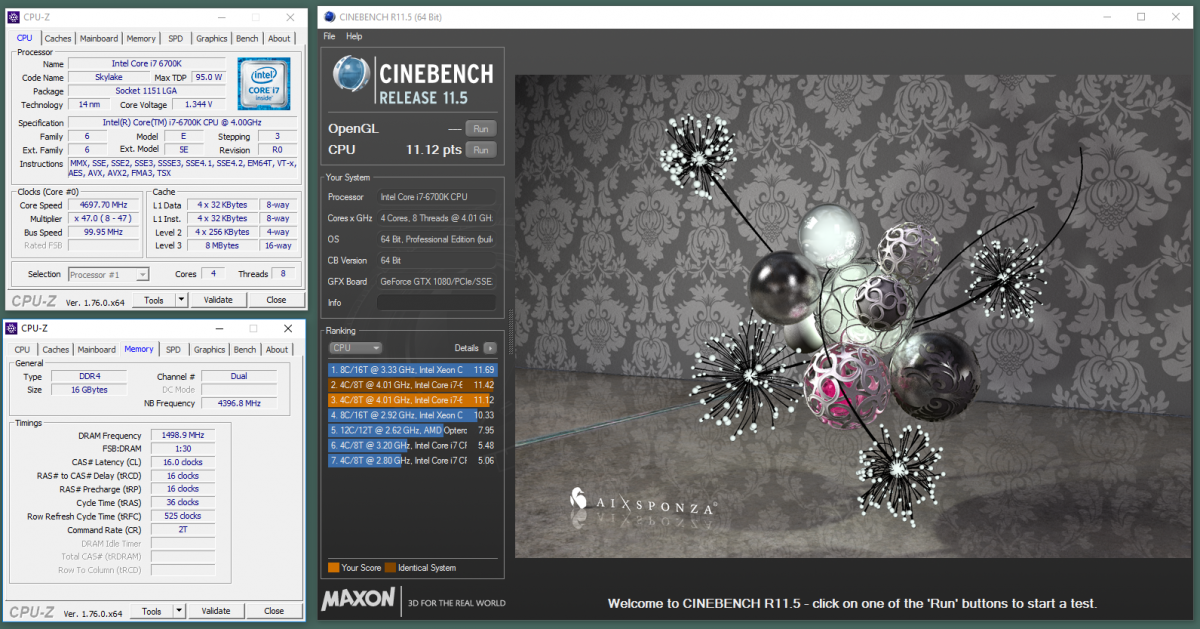Open the CPU ranking type dropdown
The width and height of the screenshot is (1200, 629).
[356, 348]
